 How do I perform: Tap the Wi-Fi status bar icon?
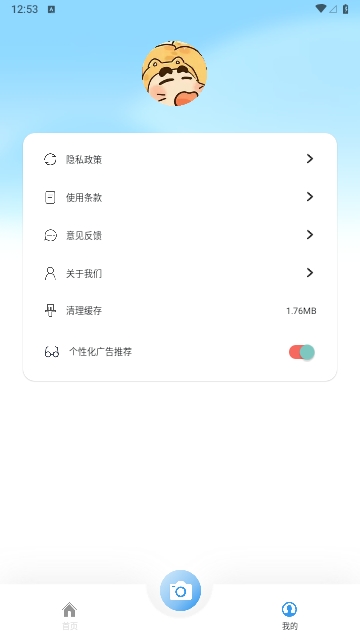coord(321,9)
